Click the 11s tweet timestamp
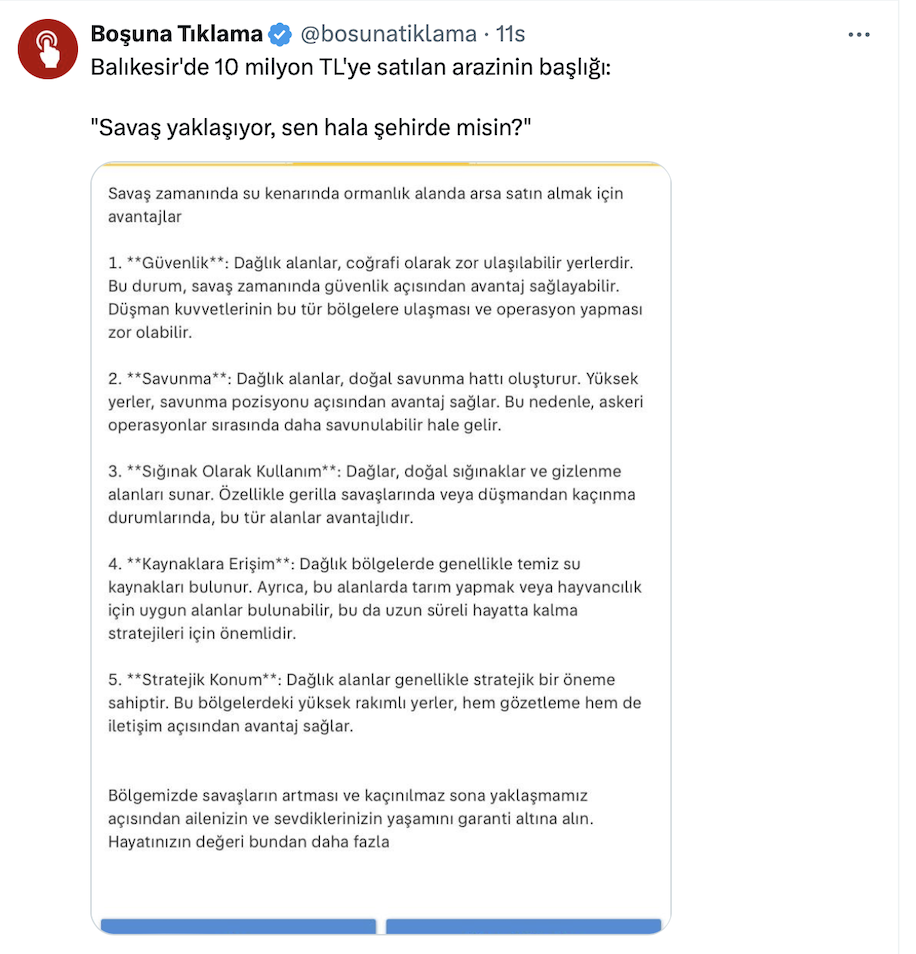This screenshot has width=916, height=954. tap(510, 34)
